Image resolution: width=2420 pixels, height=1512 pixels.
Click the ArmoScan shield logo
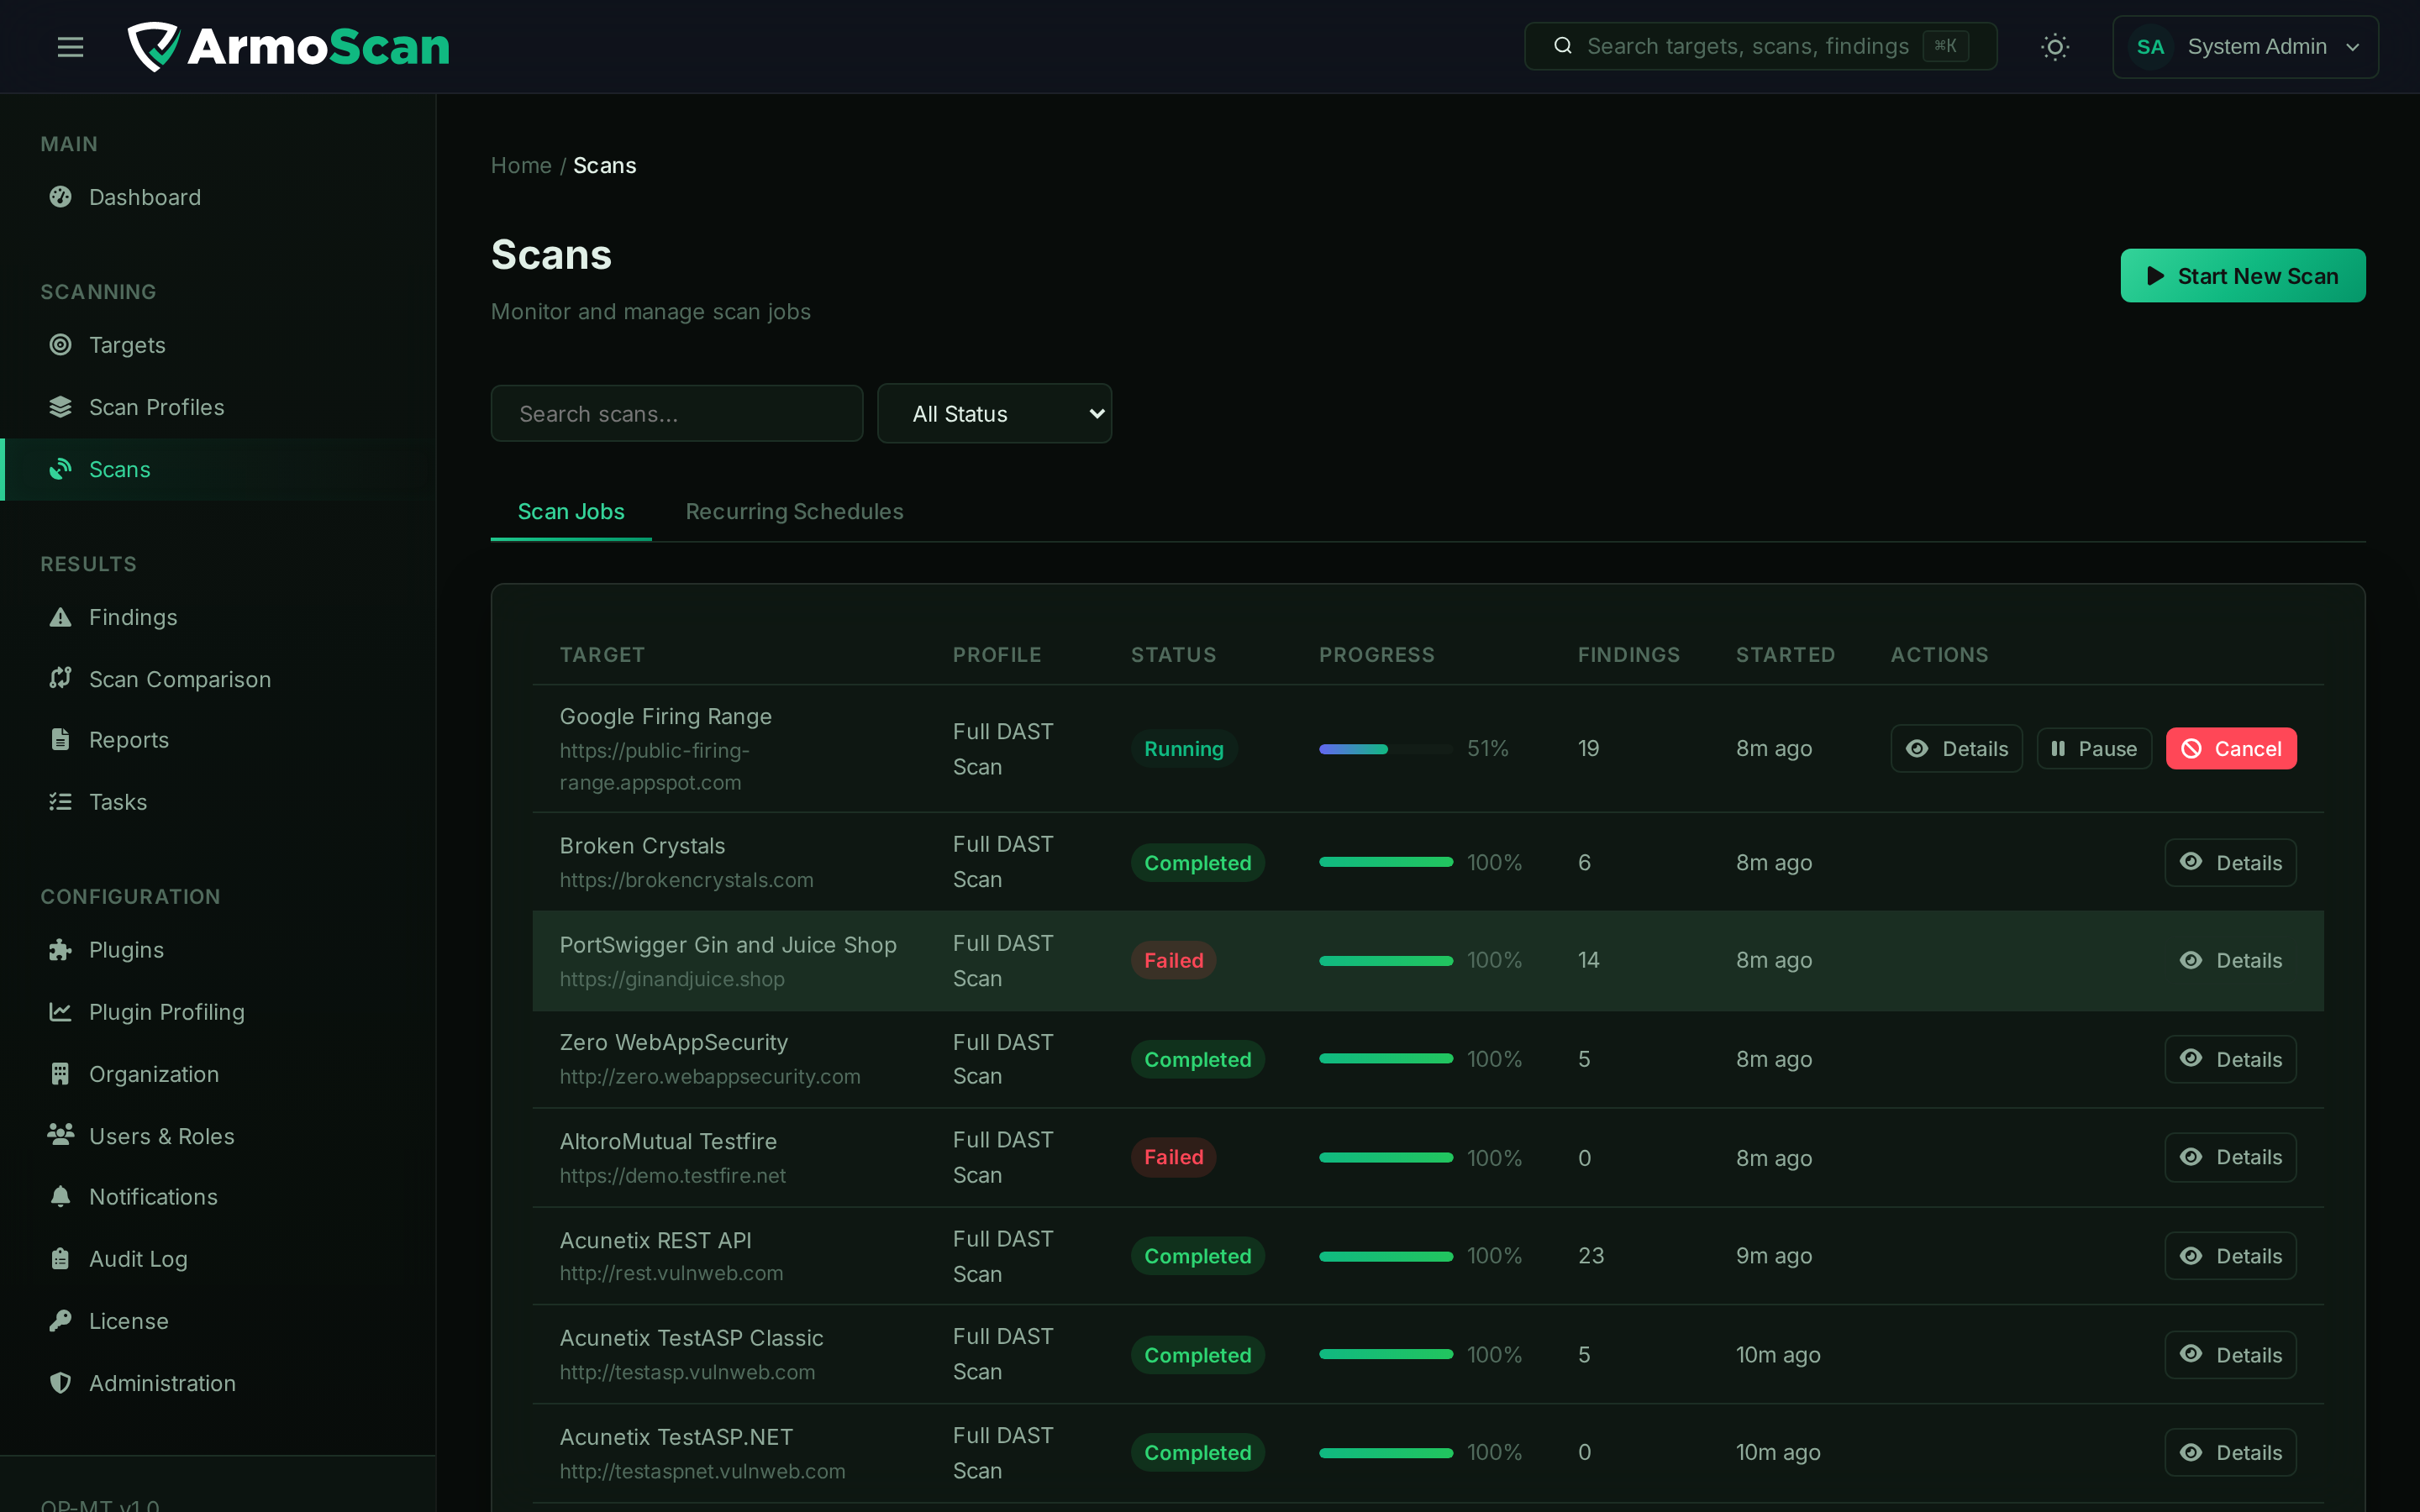[153, 47]
